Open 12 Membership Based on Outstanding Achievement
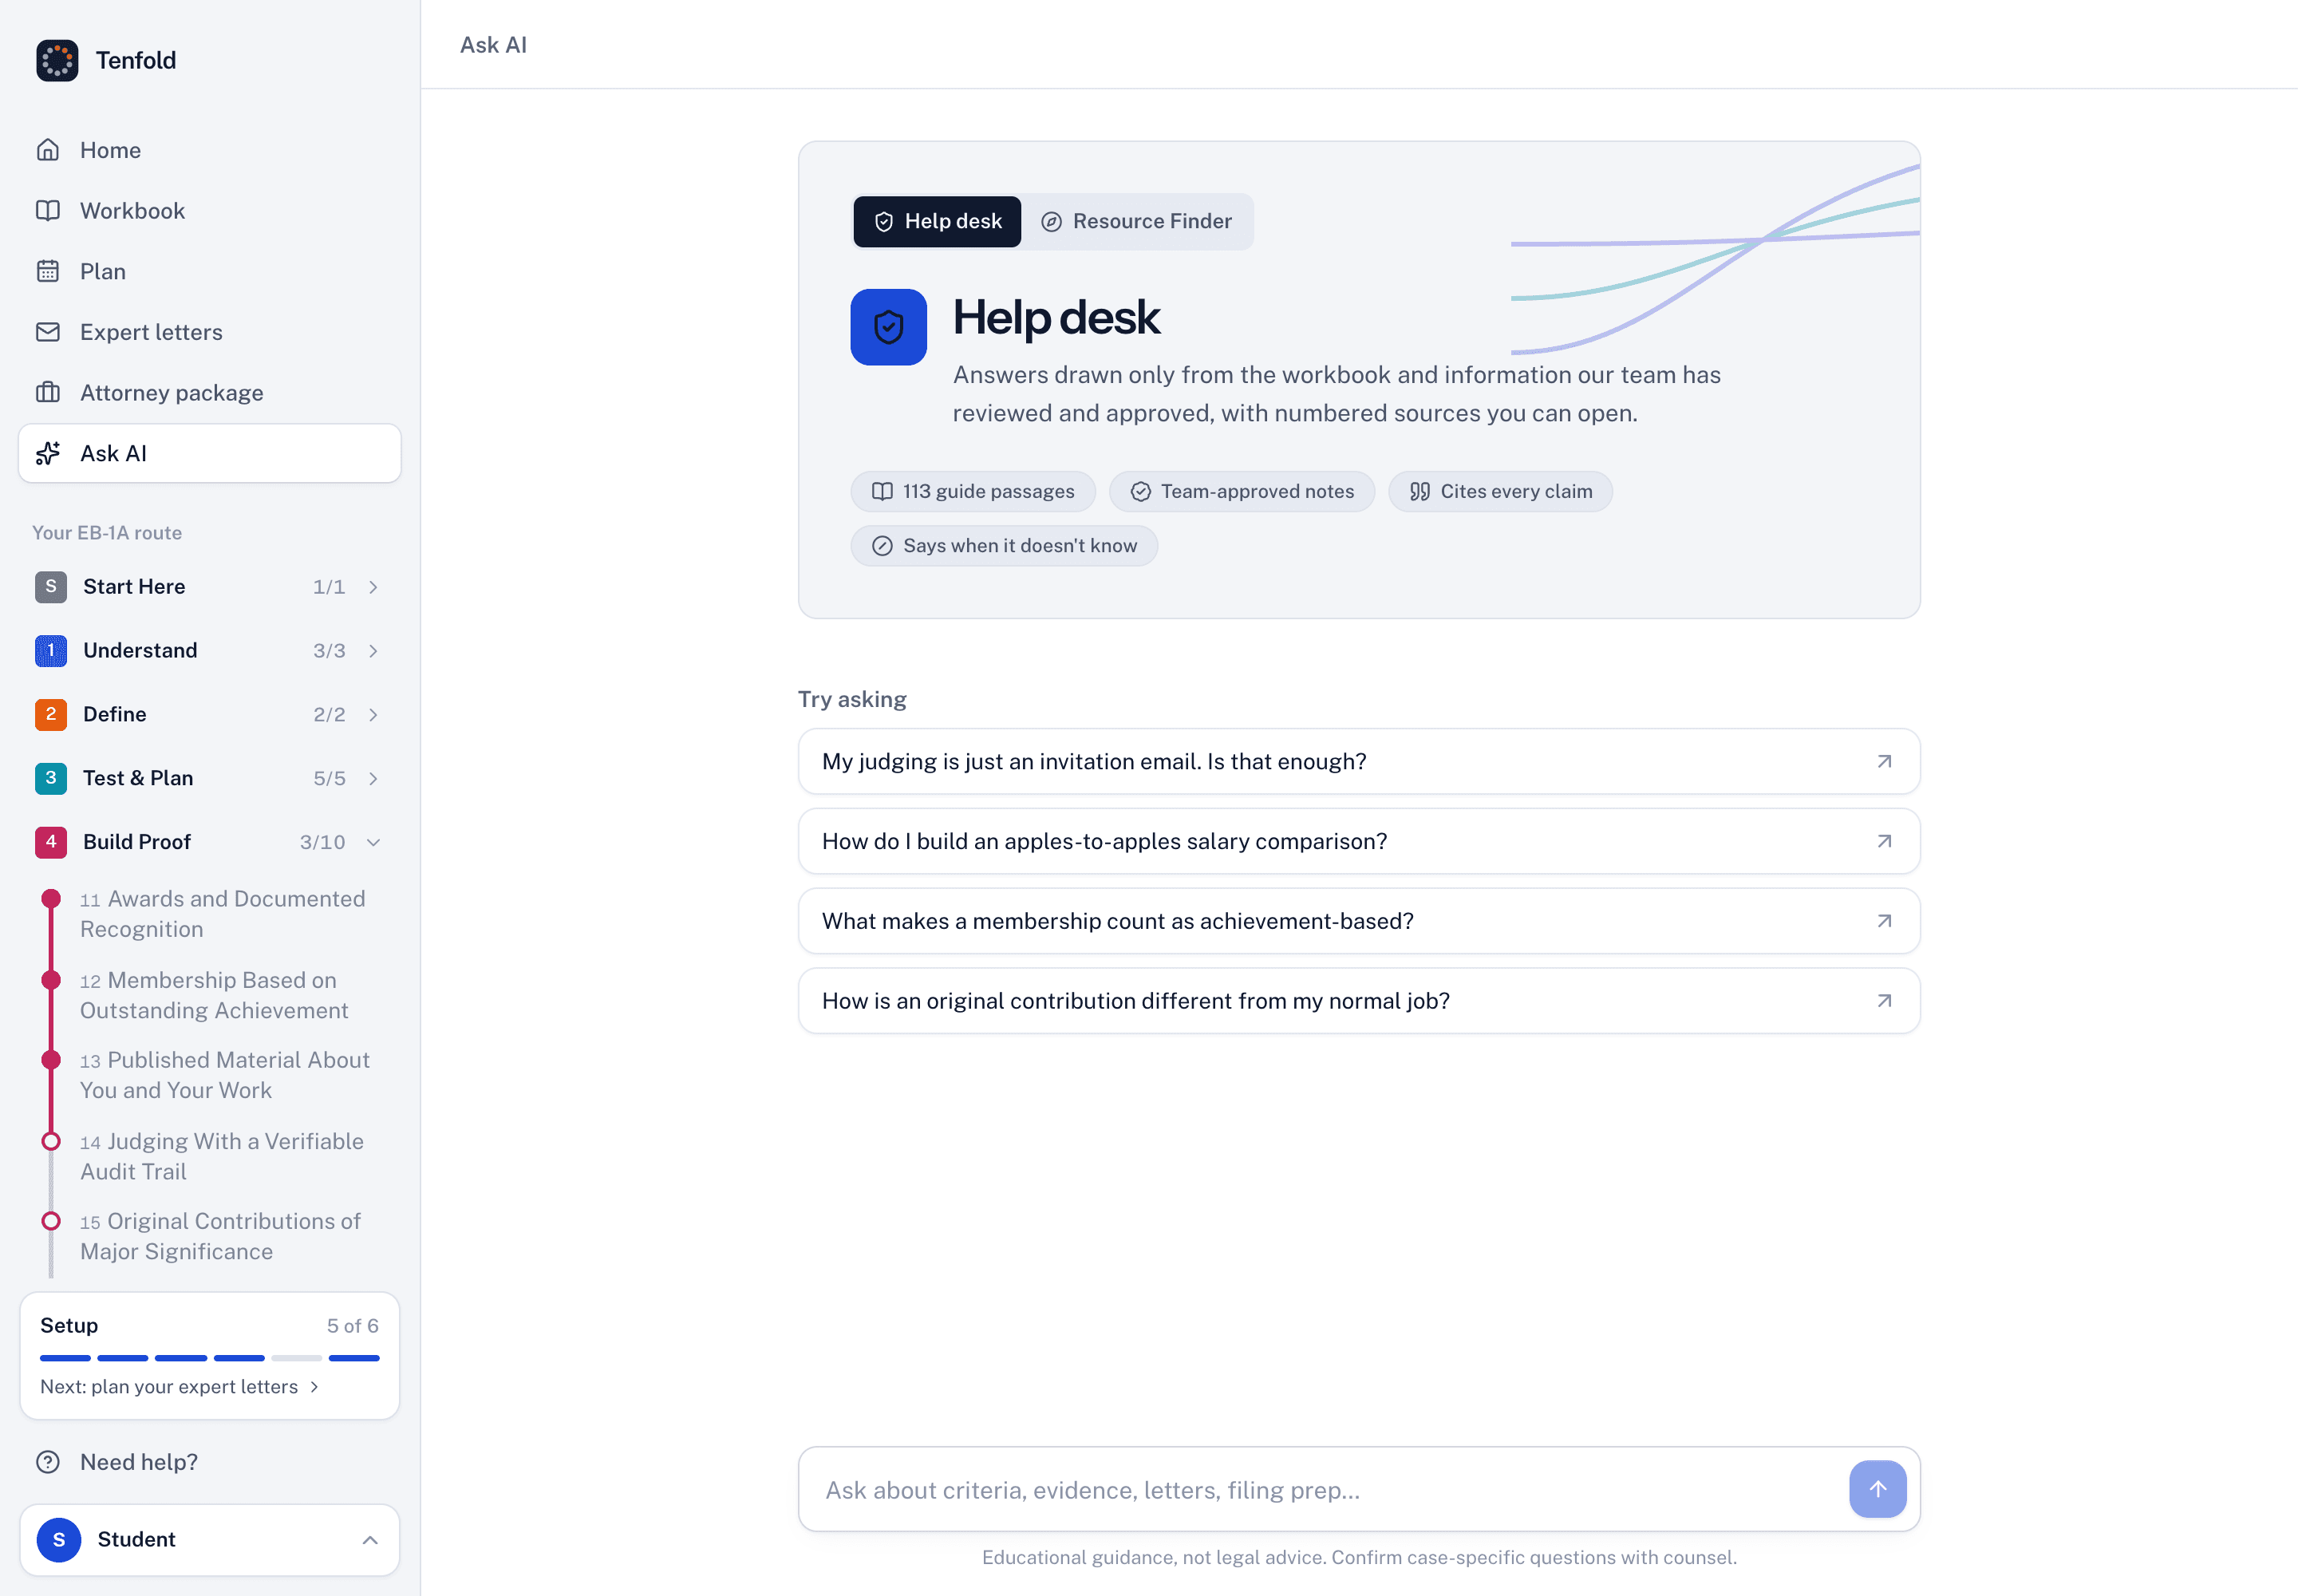This screenshot has height=1596, width=2298. click(214, 996)
